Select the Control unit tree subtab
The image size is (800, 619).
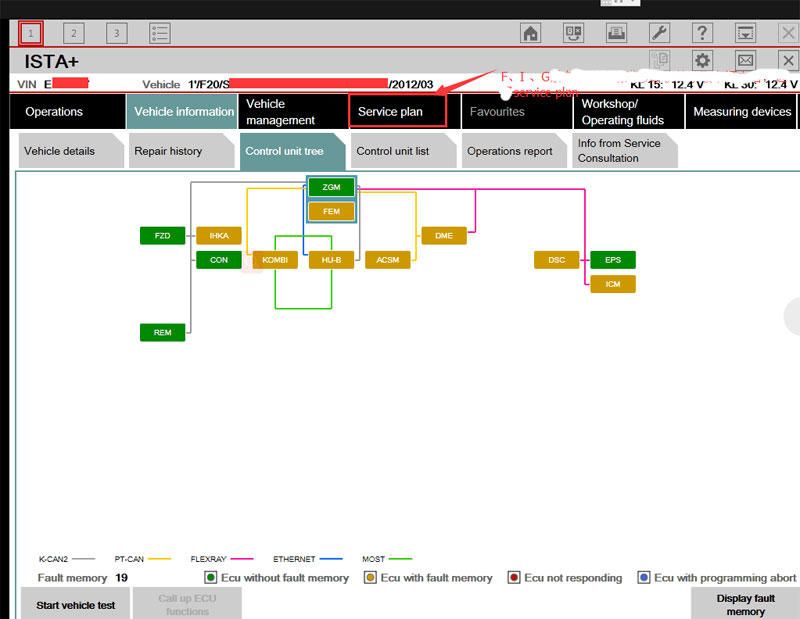[x=292, y=151]
